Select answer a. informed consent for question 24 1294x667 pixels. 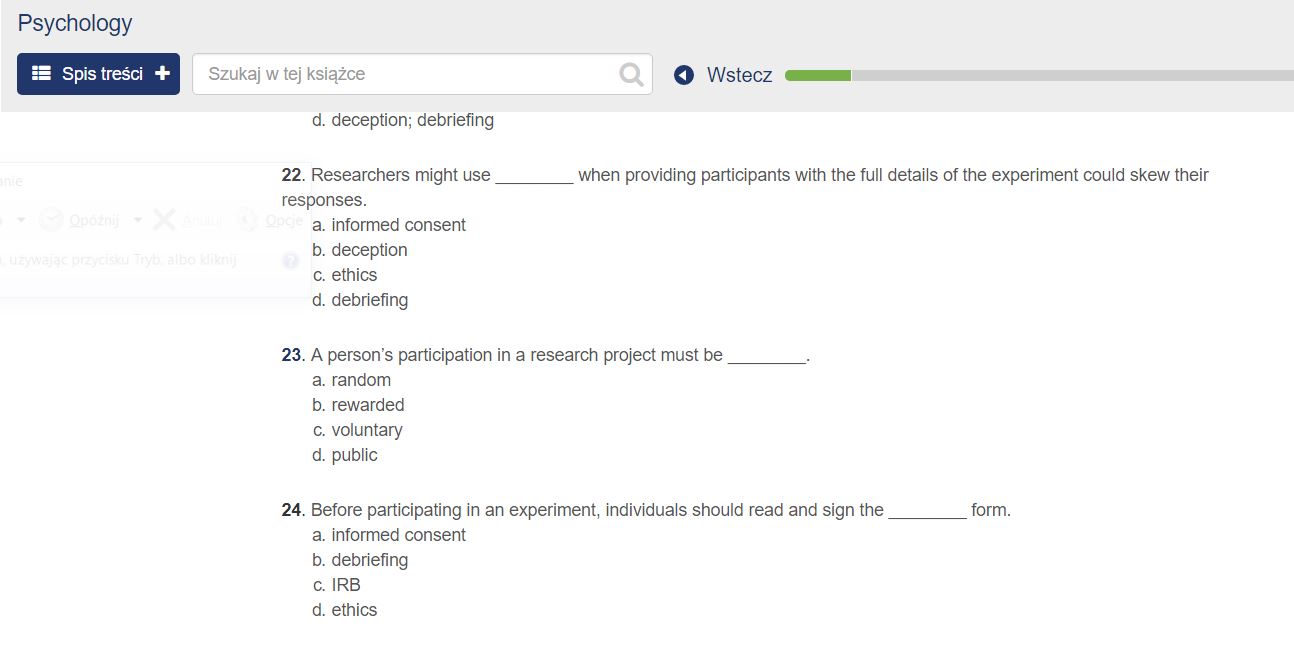pos(388,535)
